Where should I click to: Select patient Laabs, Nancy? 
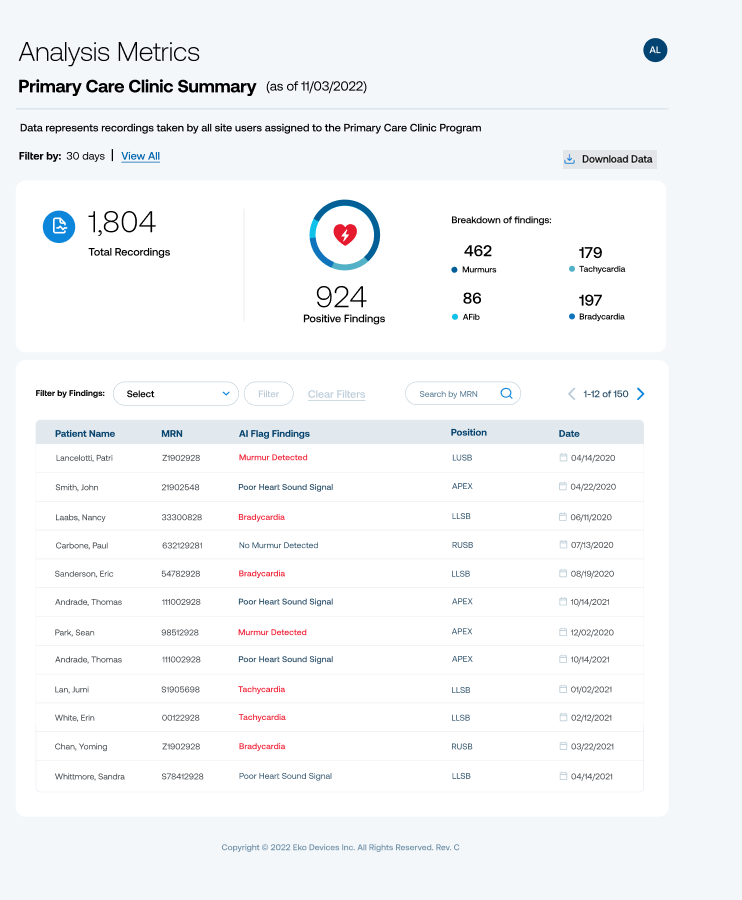click(x=80, y=517)
